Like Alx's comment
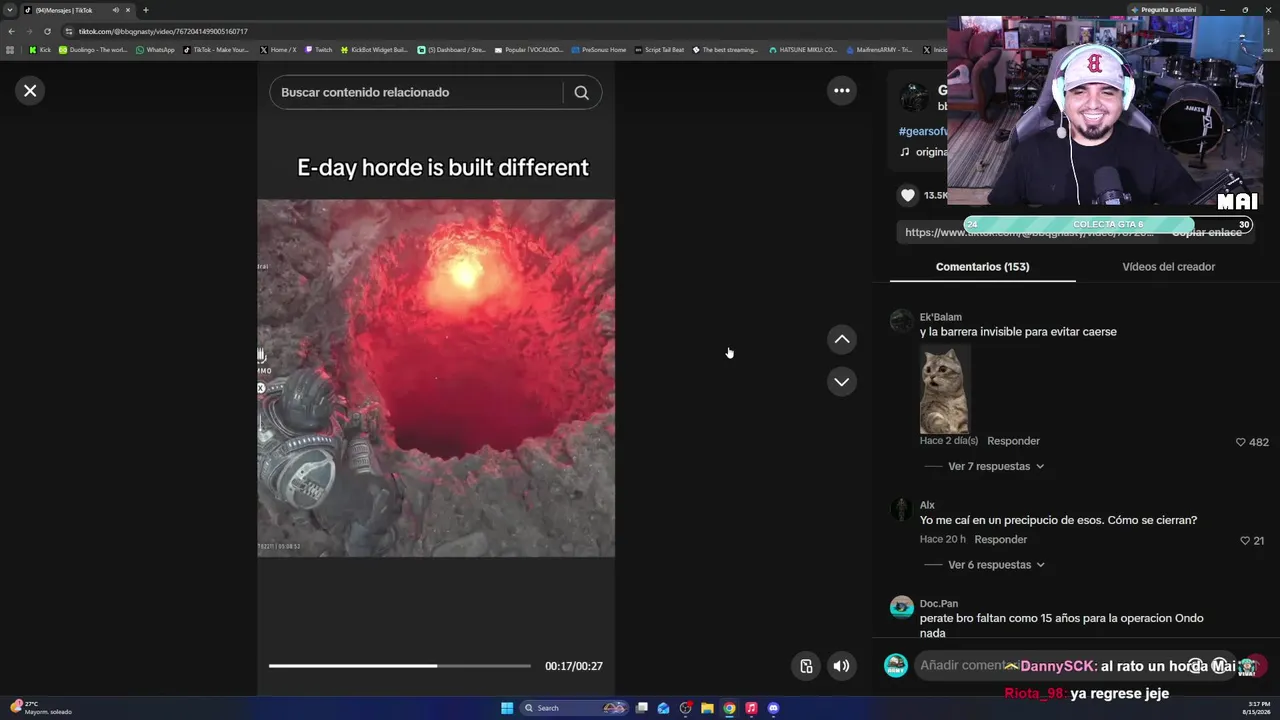 click(1245, 540)
